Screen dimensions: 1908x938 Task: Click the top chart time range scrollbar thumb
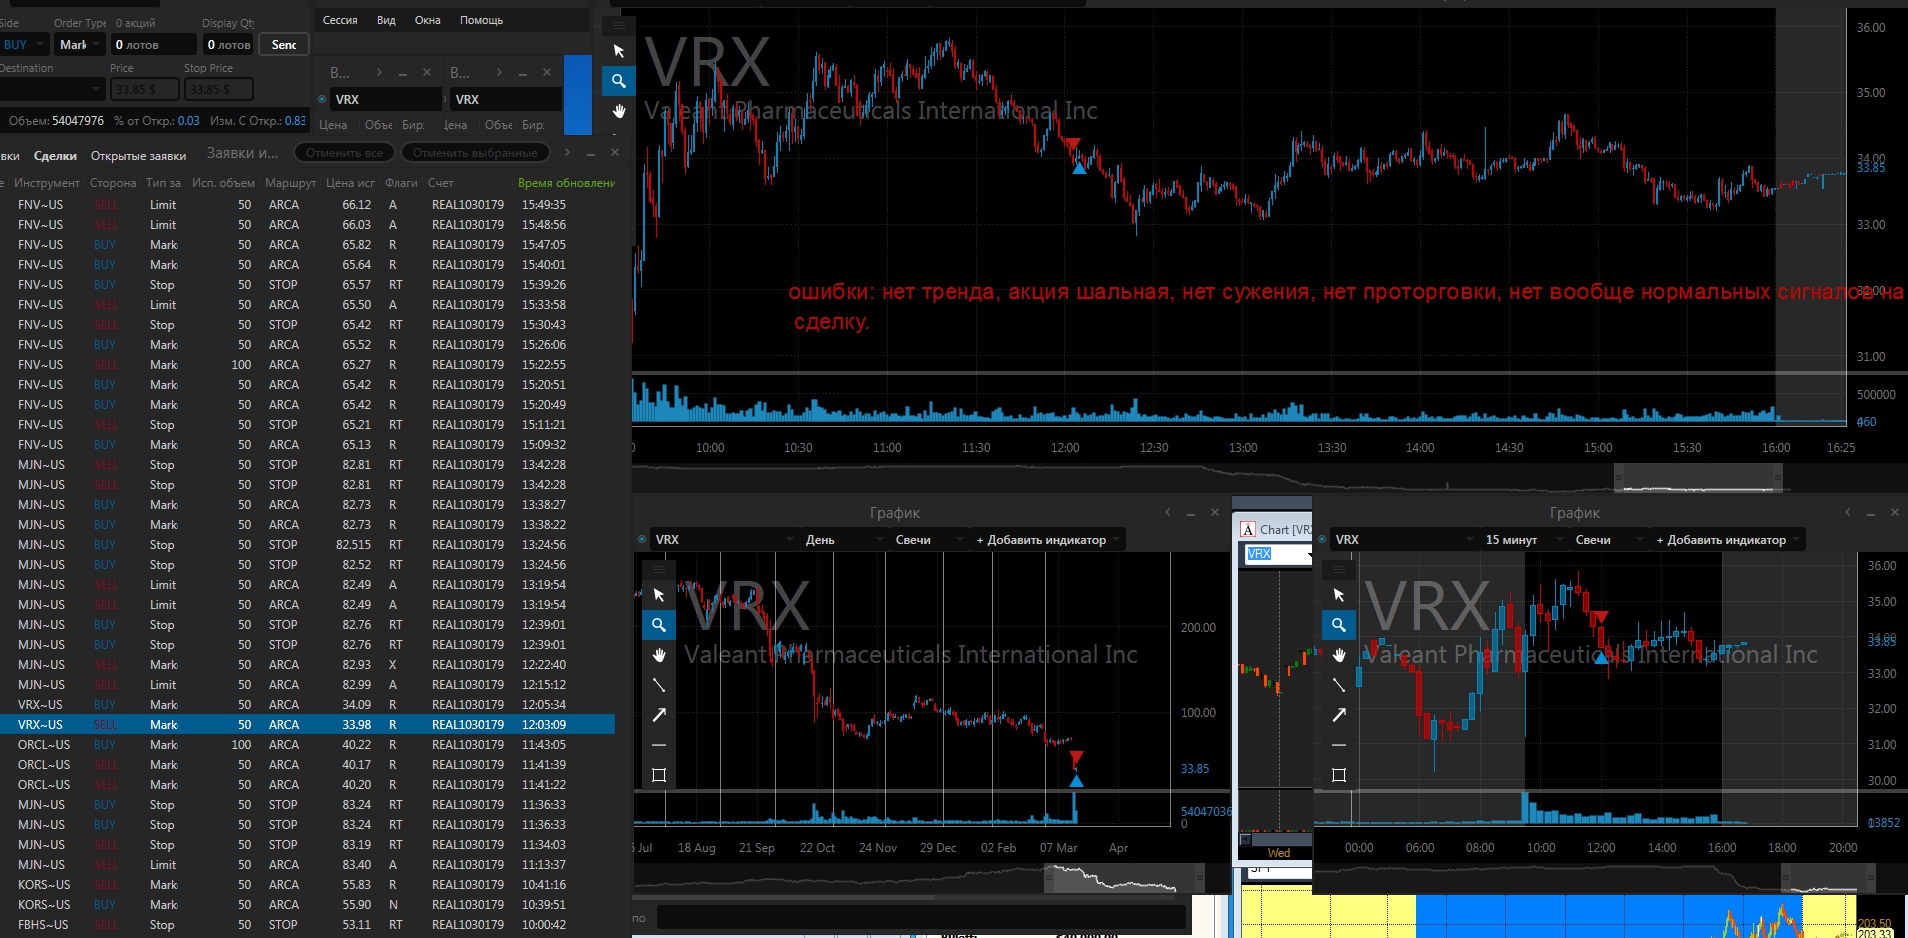coord(1698,478)
